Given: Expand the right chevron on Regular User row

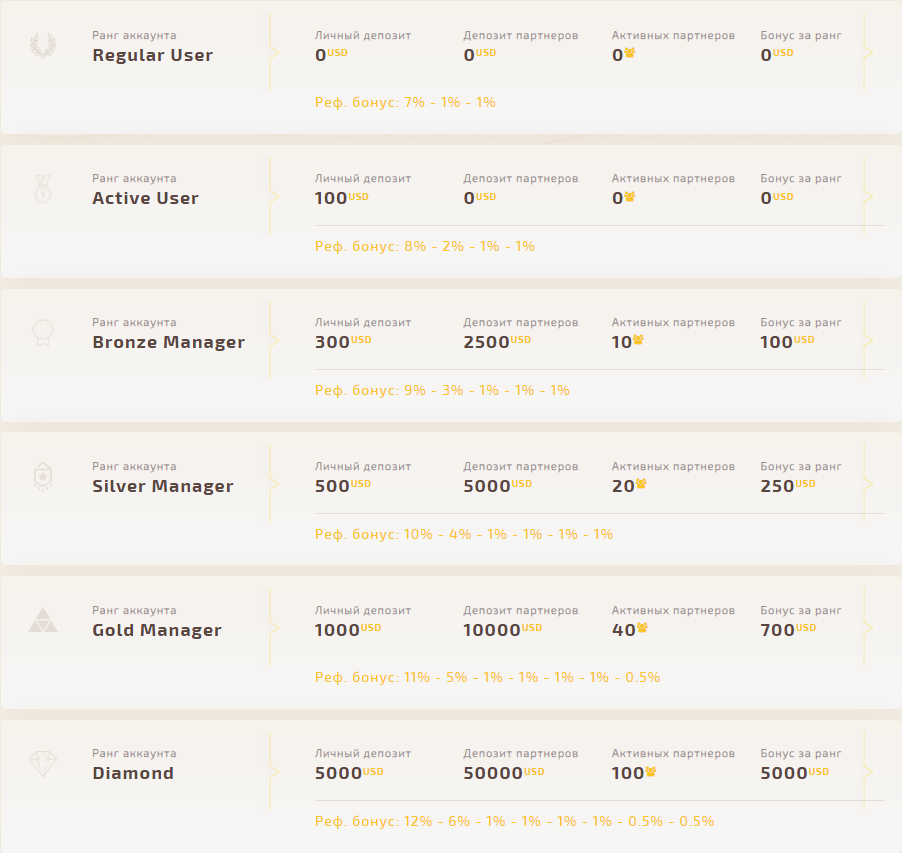Looking at the screenshot, I should click(868, 53).
